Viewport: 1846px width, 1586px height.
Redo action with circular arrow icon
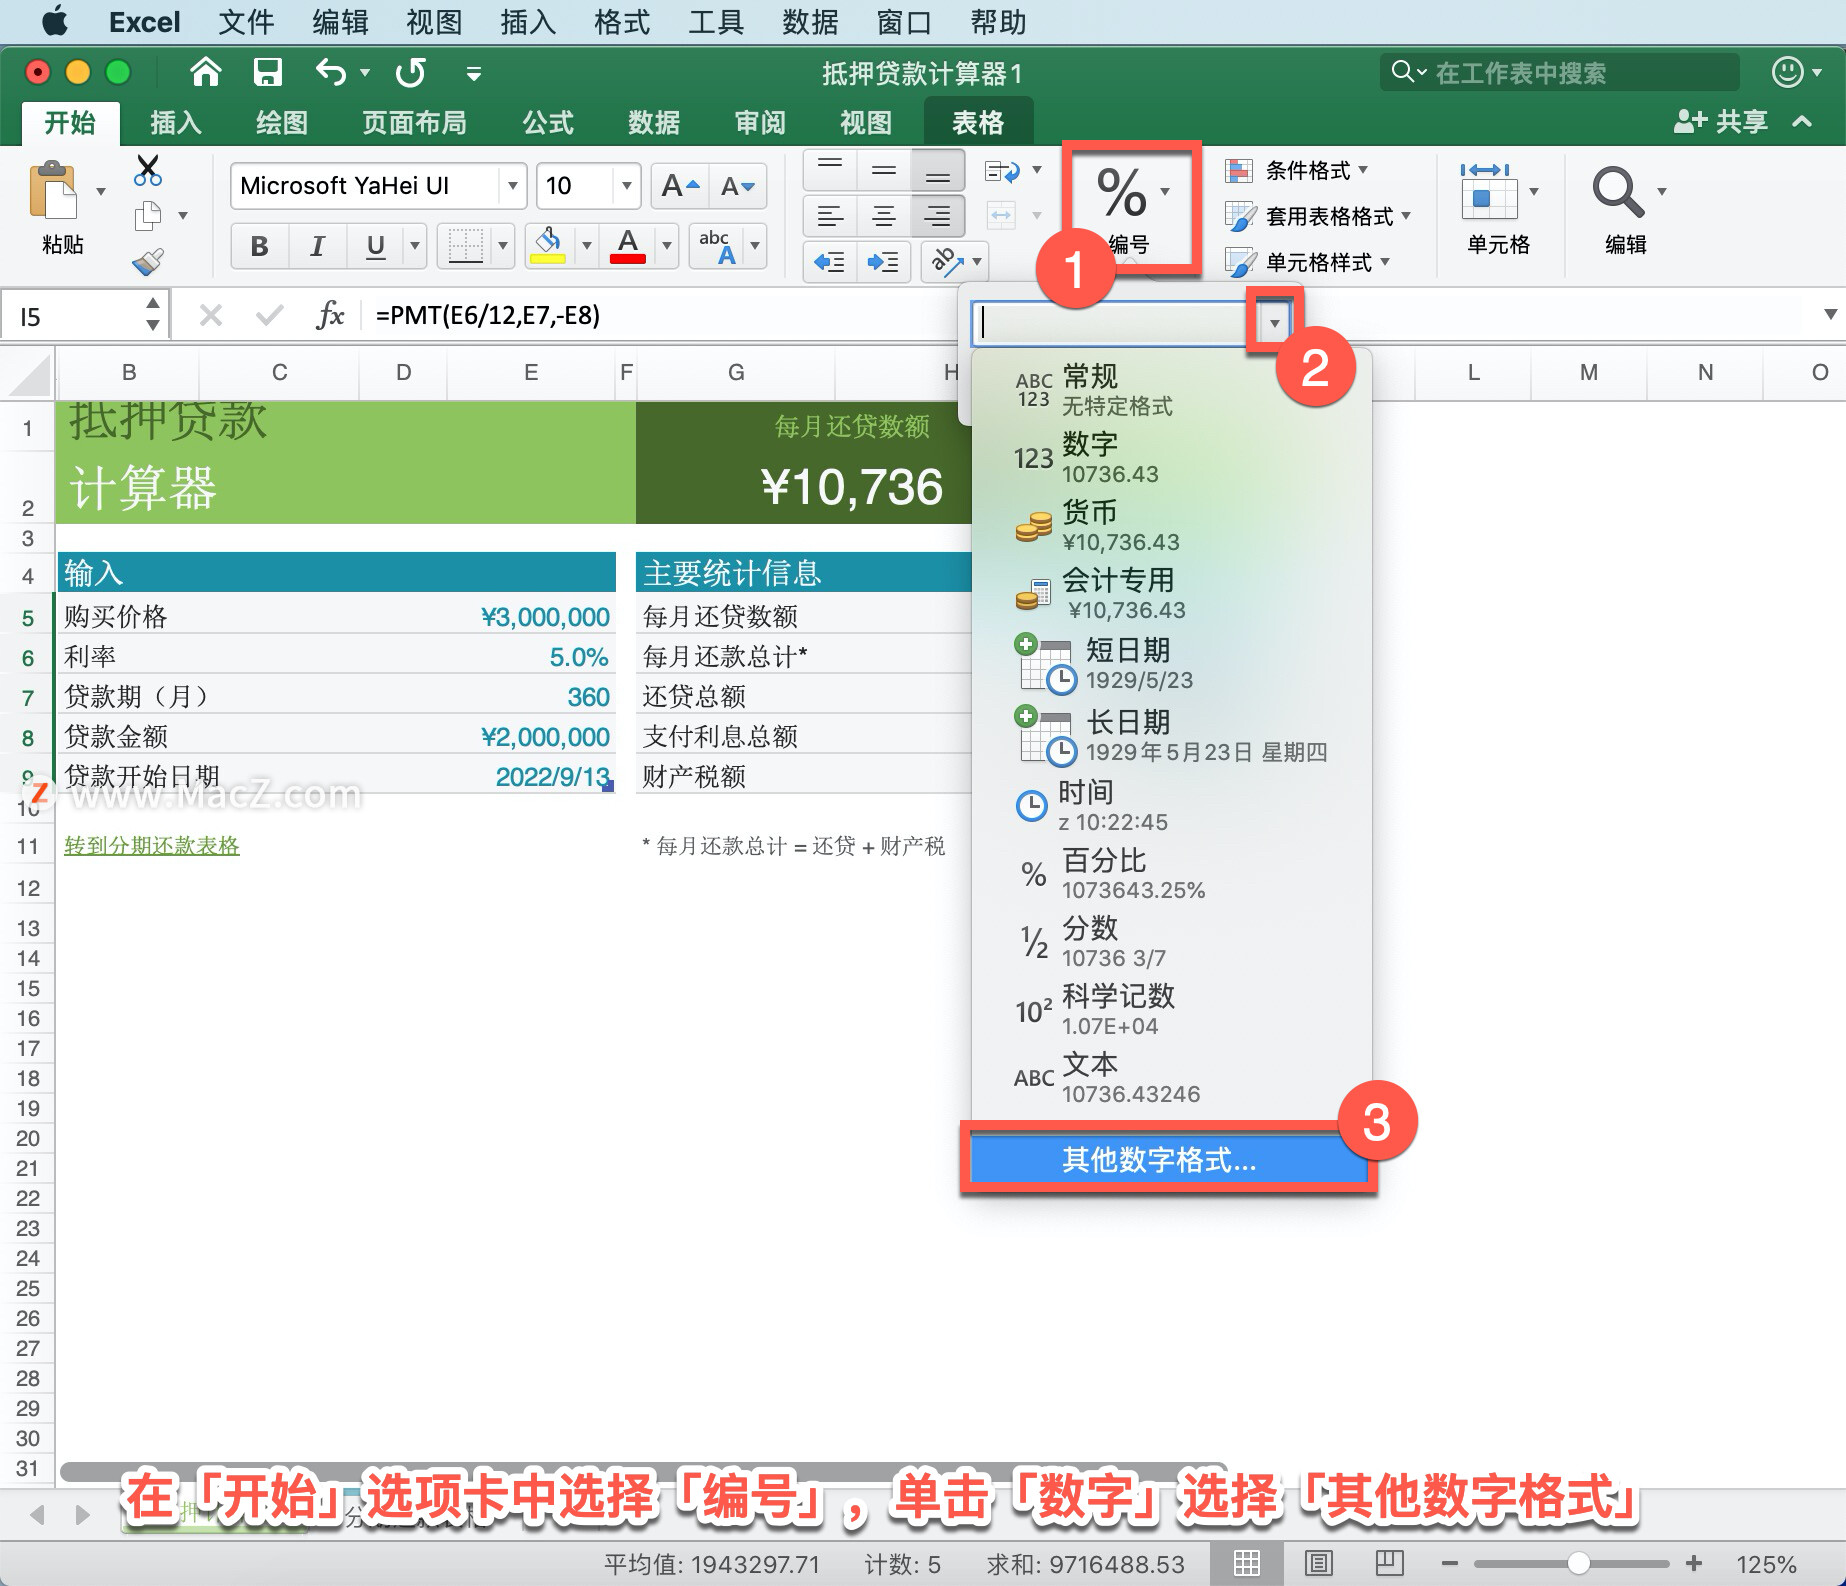pyautogui.click(x=410, y=72)
